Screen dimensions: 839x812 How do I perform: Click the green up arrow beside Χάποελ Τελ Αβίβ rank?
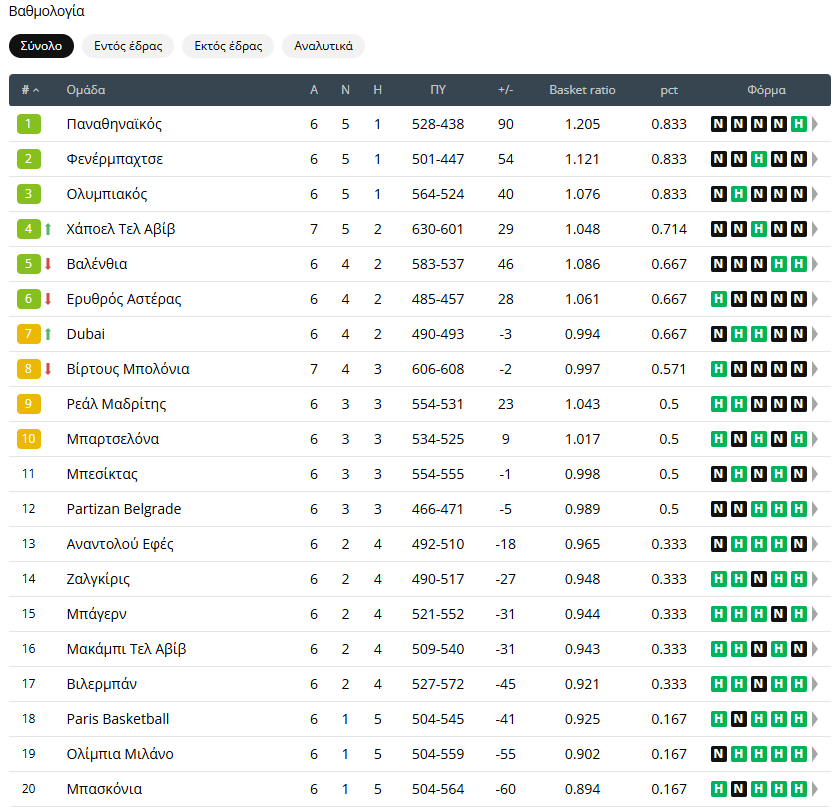48,229
